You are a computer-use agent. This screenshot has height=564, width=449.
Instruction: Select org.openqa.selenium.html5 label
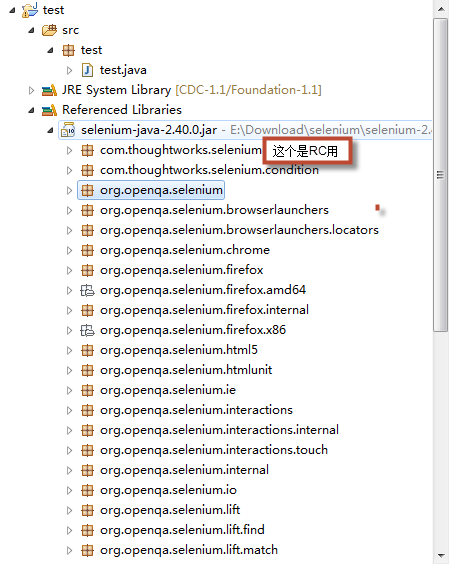click(x=179, y=350)
